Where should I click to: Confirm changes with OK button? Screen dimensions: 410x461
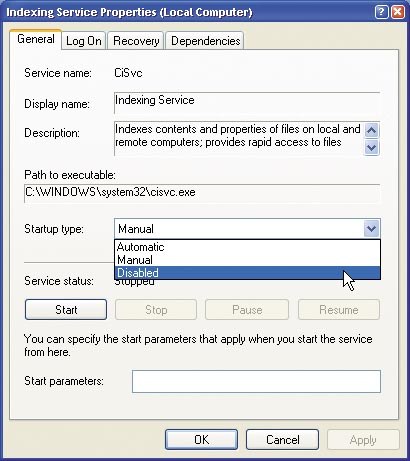pos(201,440)
